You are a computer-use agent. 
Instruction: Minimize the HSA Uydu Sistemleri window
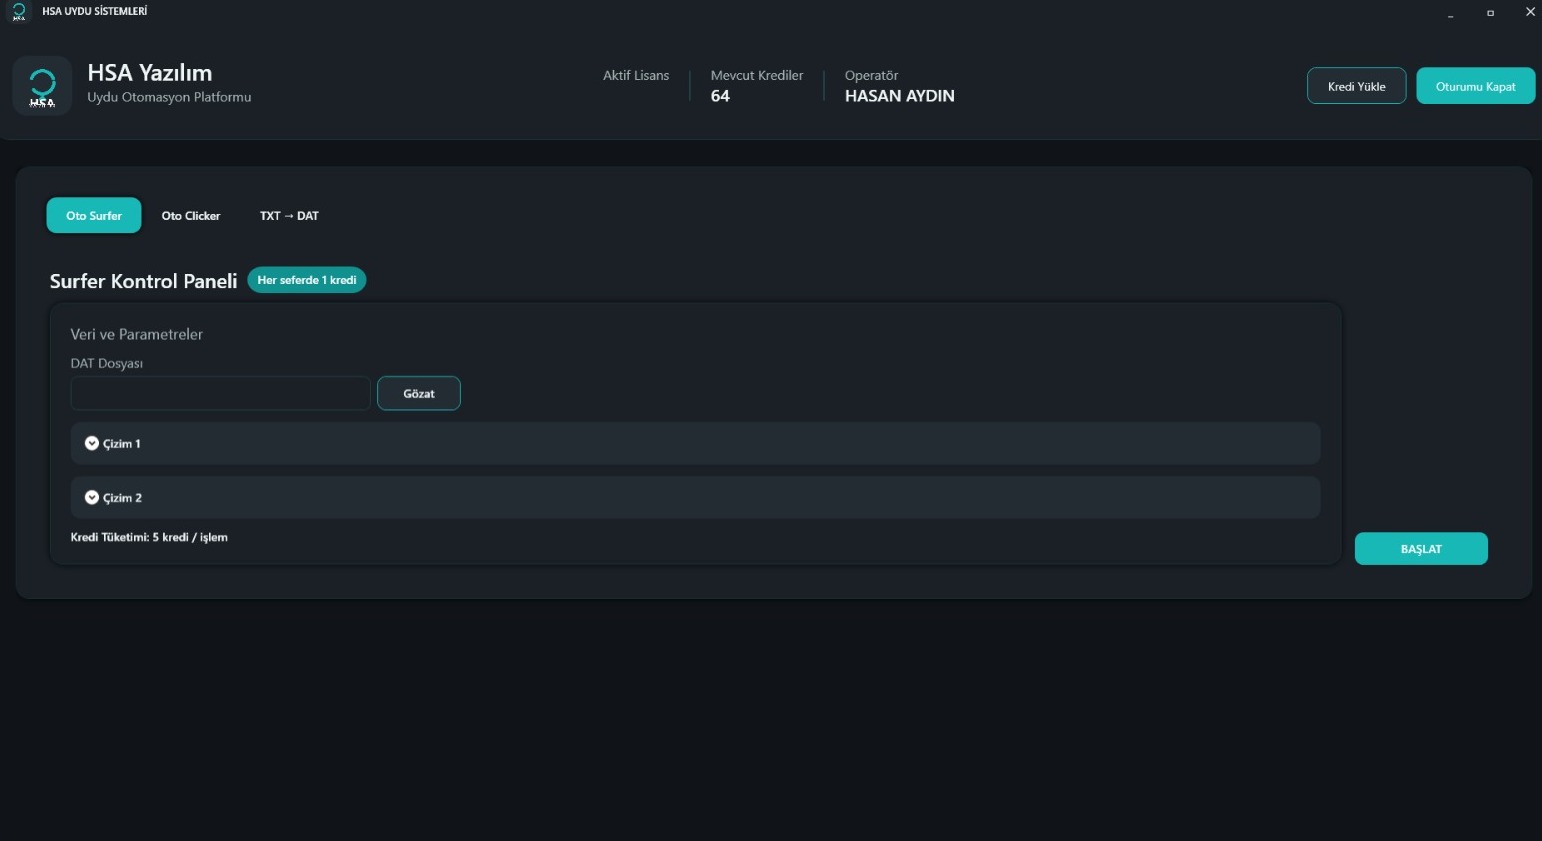click(x=1450, y=13)
